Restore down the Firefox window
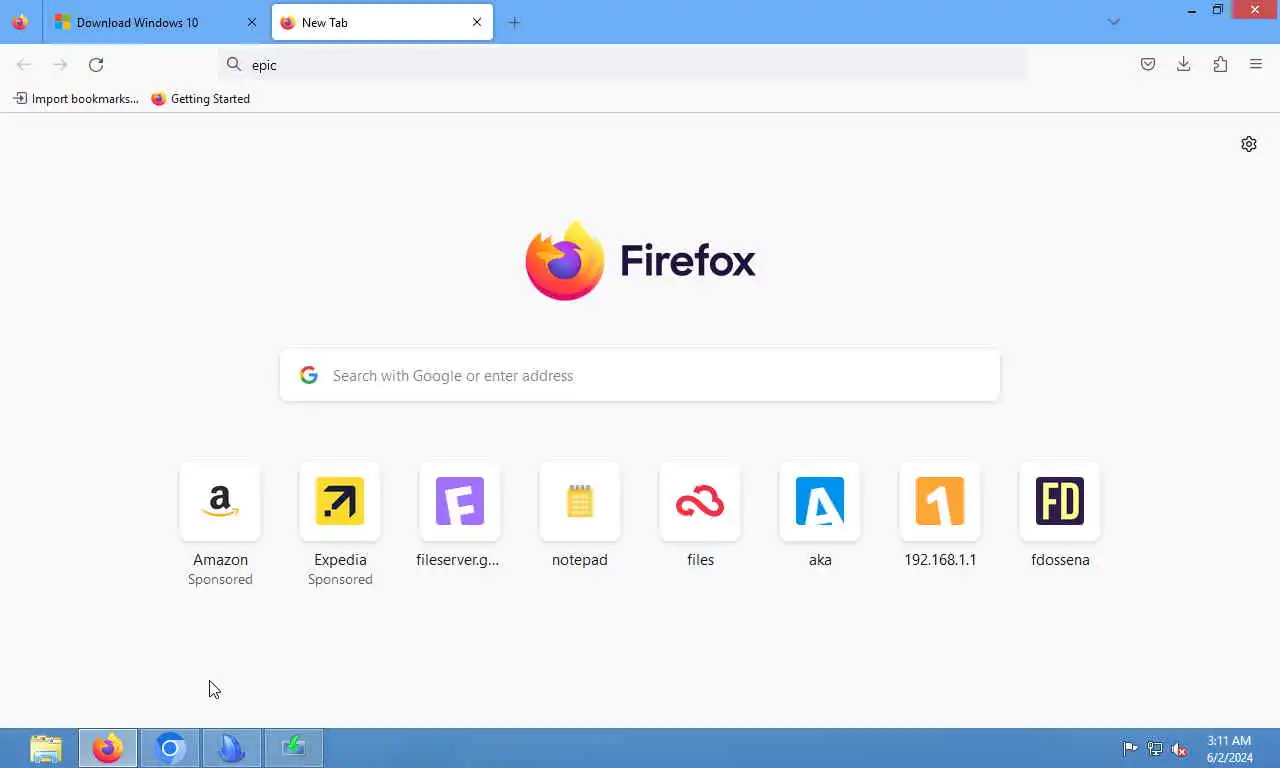This screenshot has height=768, width=1280. [1218, 10]
